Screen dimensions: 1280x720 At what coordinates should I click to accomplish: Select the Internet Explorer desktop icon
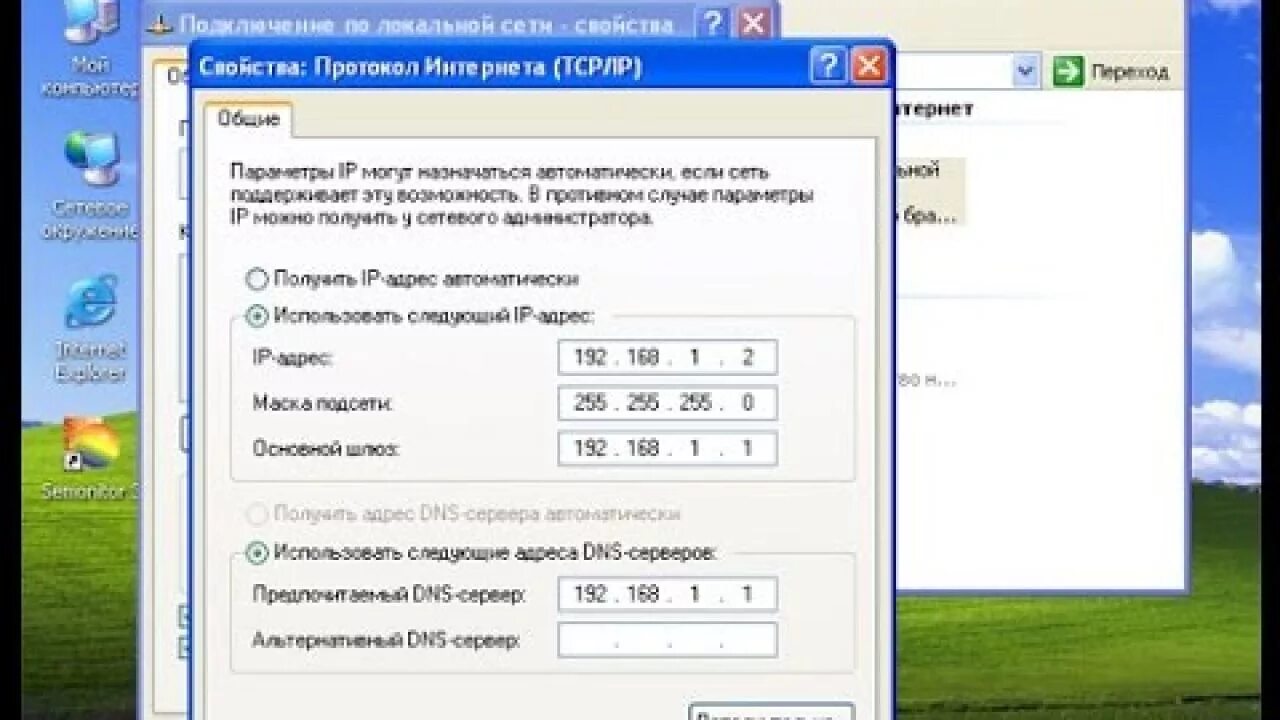91,329
